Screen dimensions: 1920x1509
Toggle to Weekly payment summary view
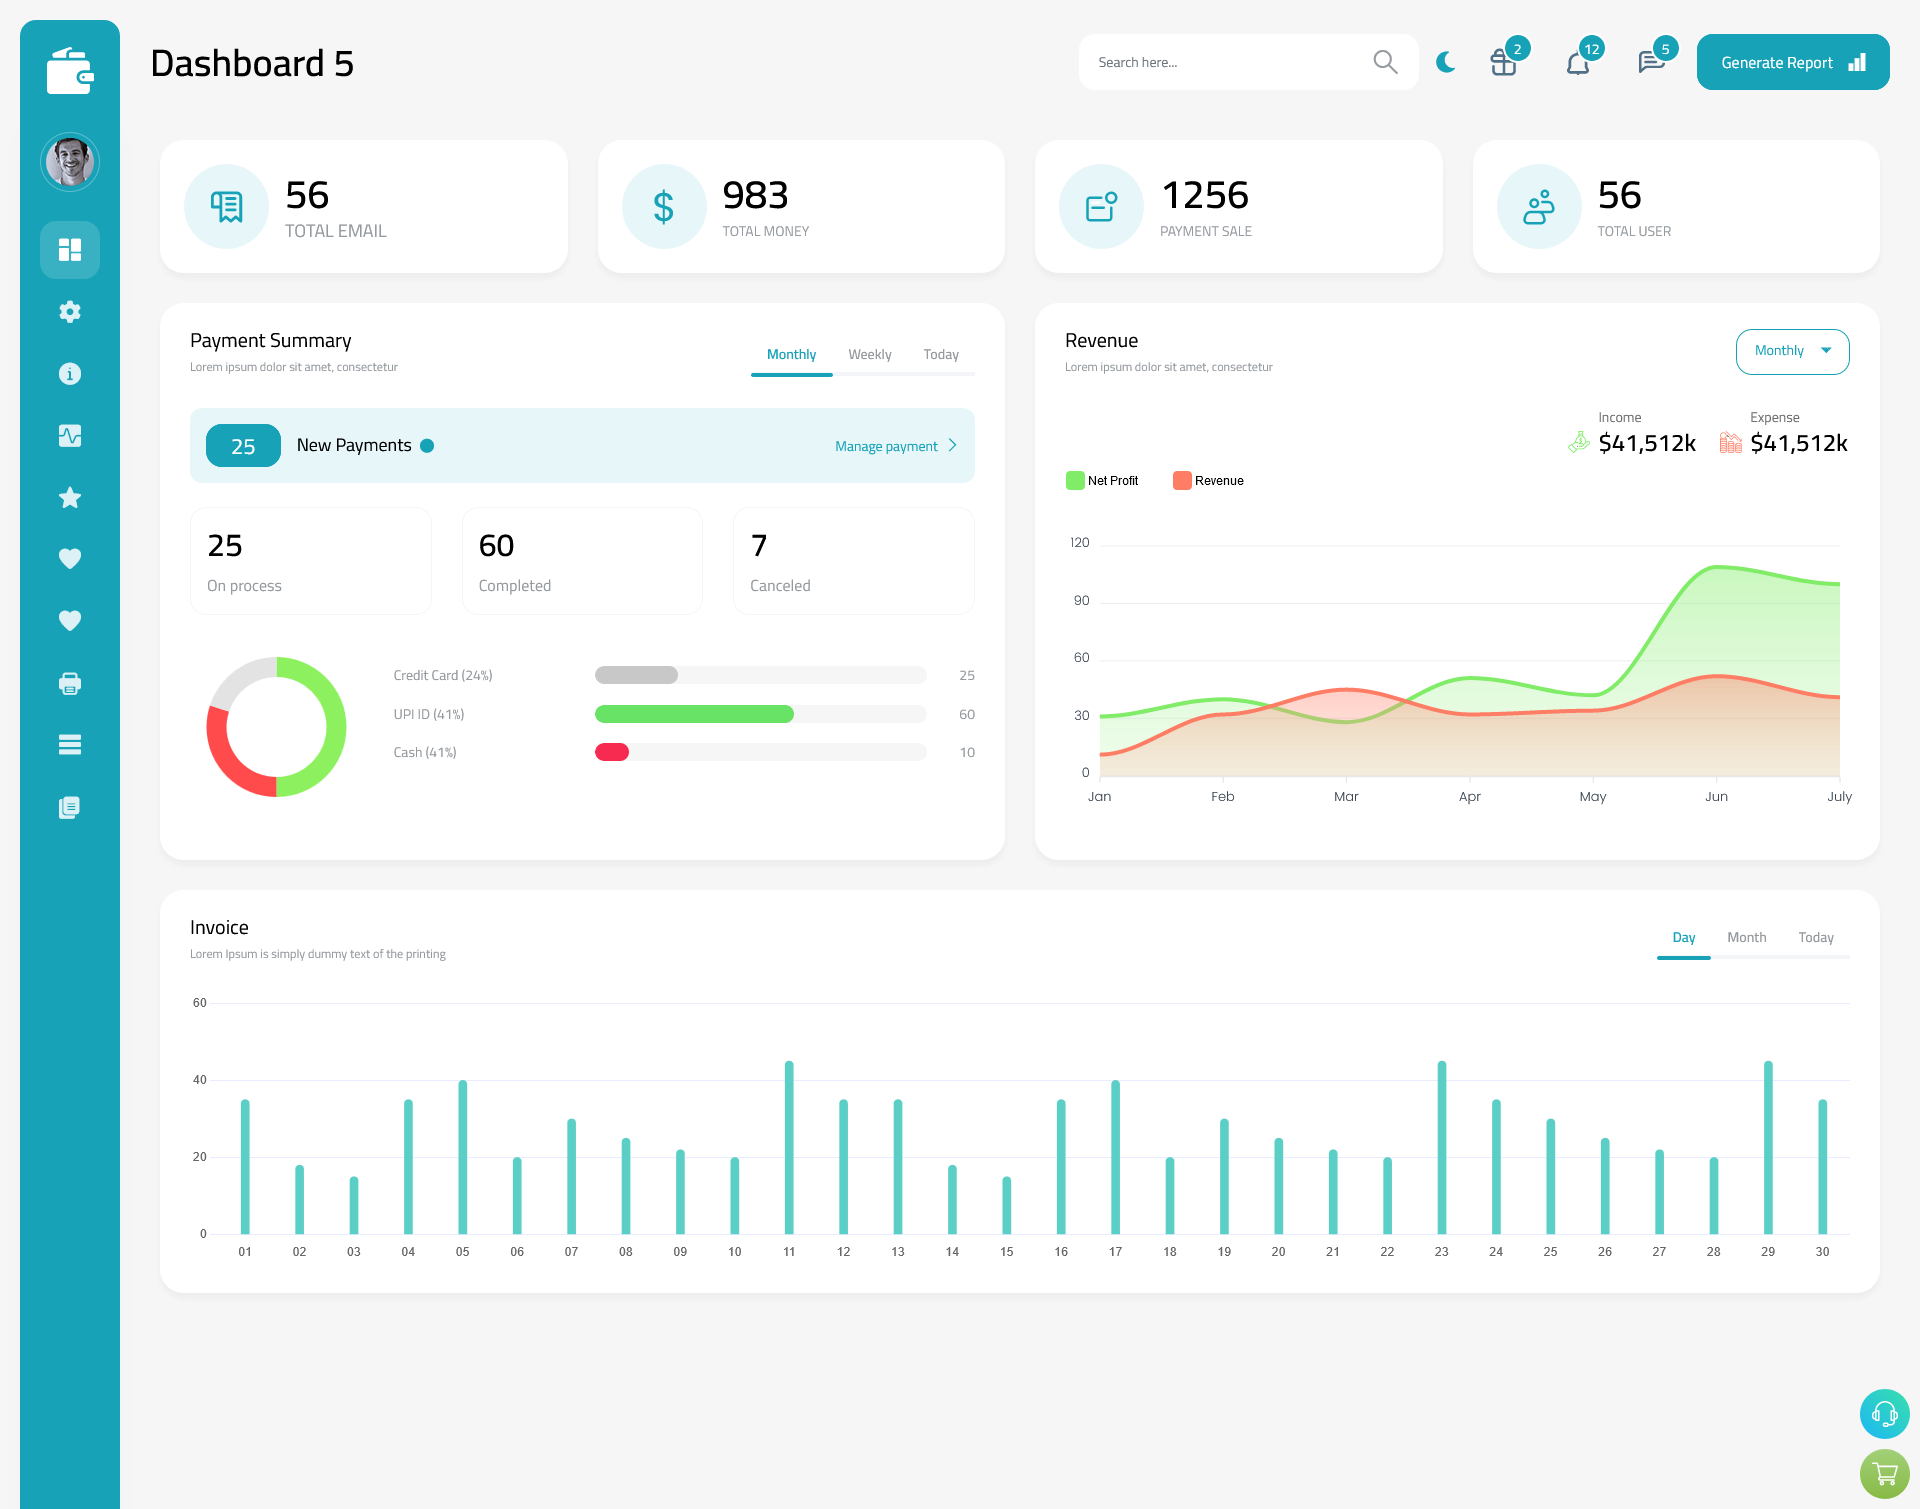point(868,354)
